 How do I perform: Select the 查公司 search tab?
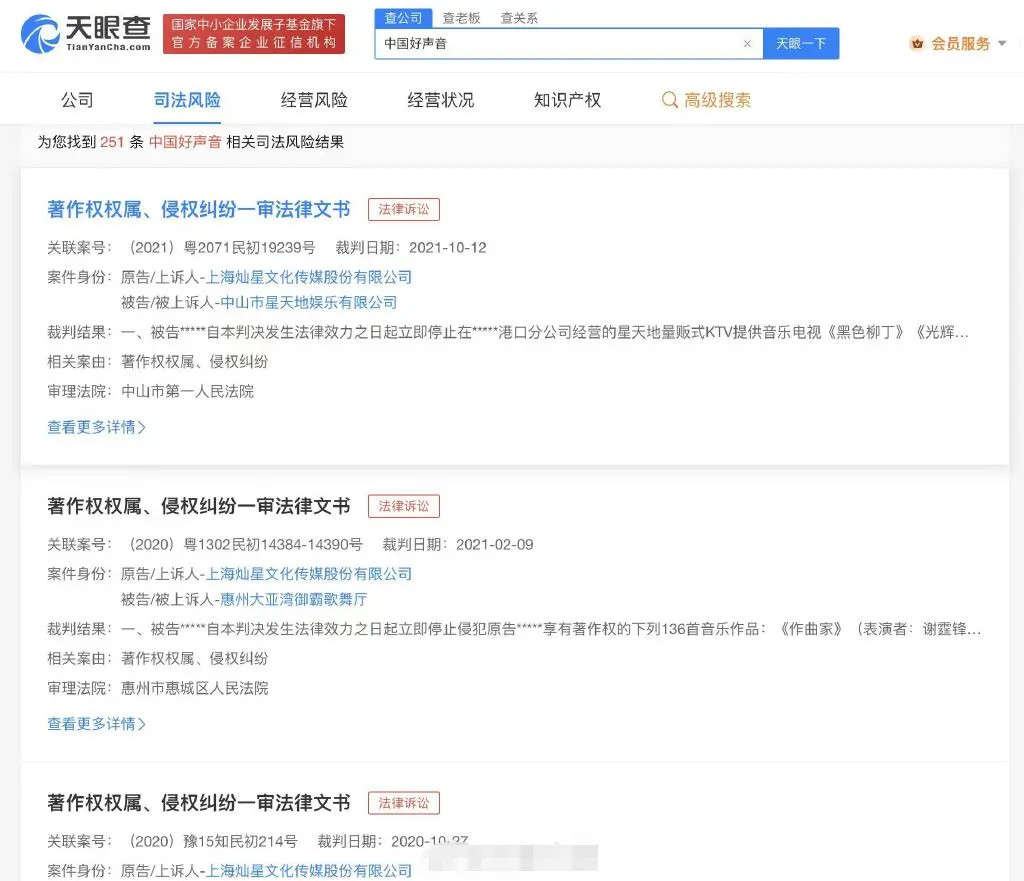[403, 18]
